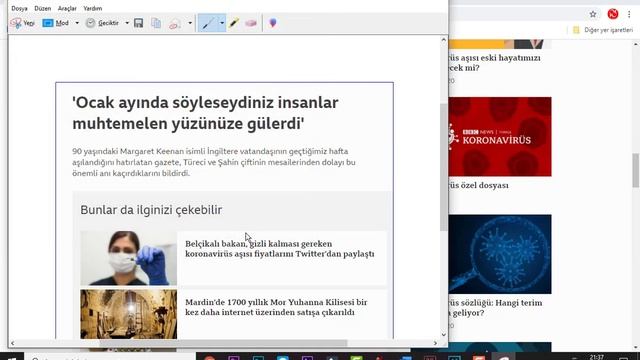This screenshot has width=640, height=360.
Task: Click the church interior thumbnail
Action: 129,314
